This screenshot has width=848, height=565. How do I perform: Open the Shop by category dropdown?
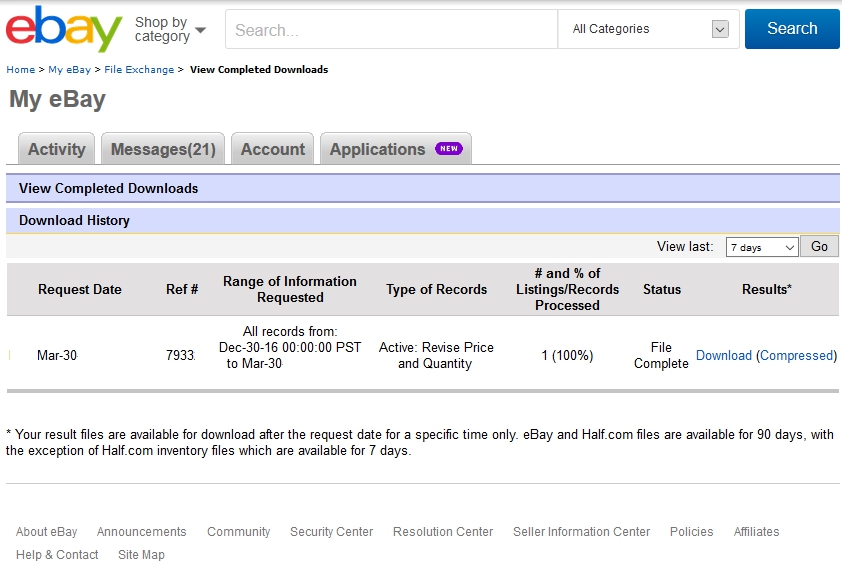pyautogui.click(x=170, y=29)
